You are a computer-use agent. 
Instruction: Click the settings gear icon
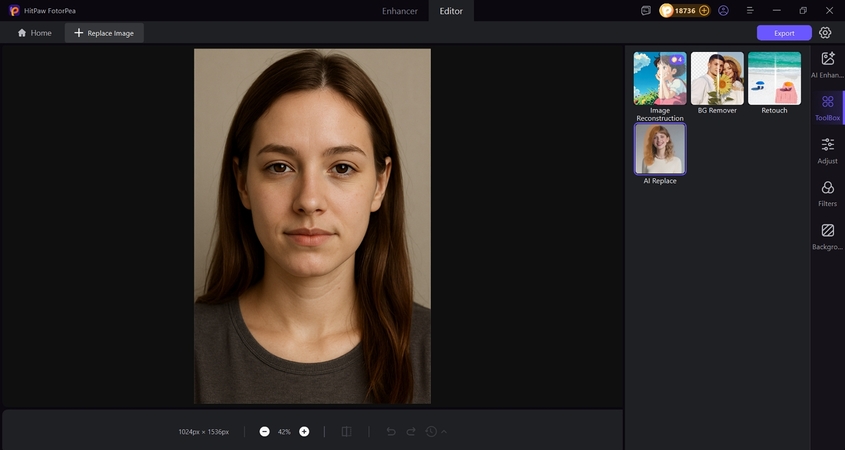tap(825, 33)
